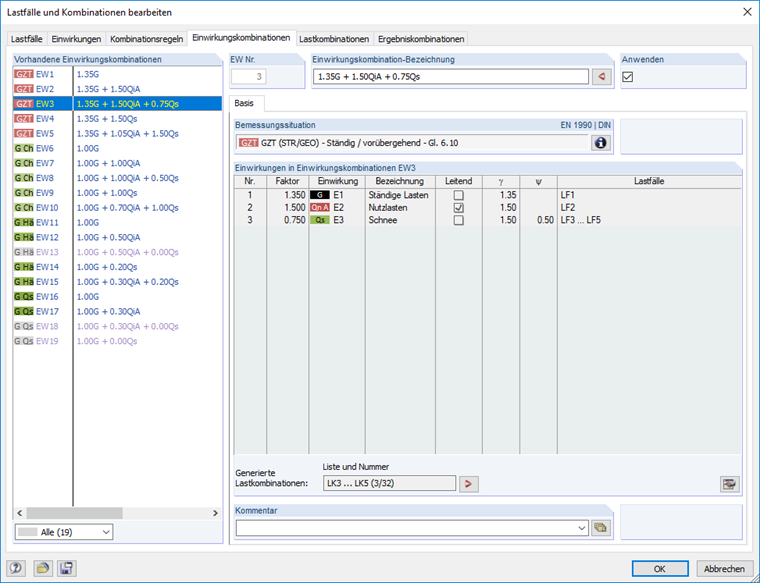Select combination EW1 1.35G

117,74
